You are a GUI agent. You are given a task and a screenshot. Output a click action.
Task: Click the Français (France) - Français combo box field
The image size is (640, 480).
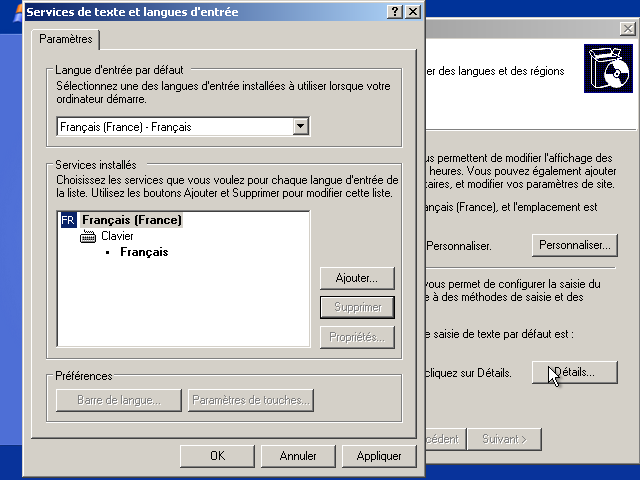pyautogui.click(x=174, y=127)
